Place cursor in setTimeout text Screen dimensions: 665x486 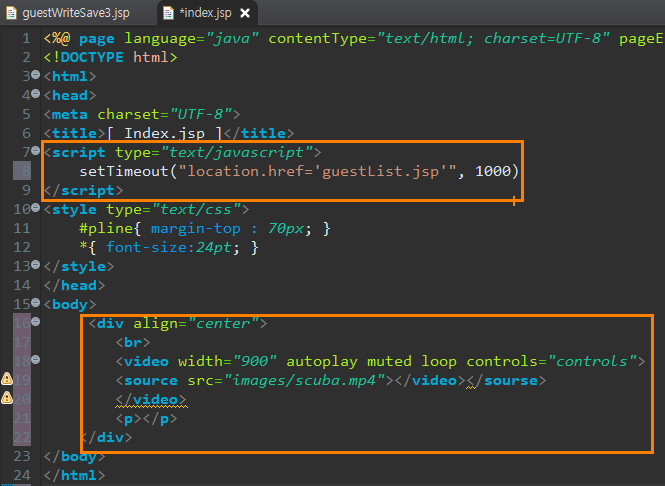[123, 171]
